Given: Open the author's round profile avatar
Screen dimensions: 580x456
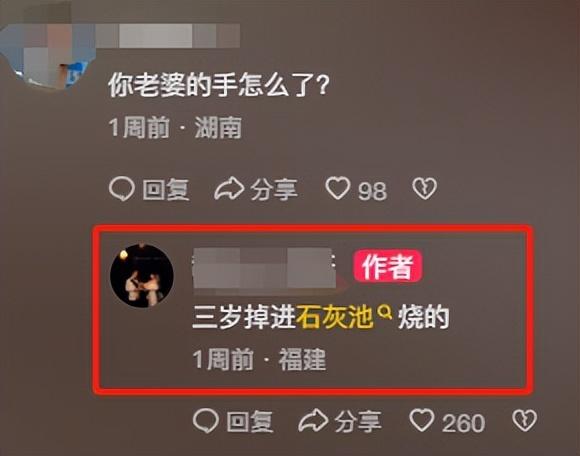Looking at the screenshot, I should tap(142, 276).
